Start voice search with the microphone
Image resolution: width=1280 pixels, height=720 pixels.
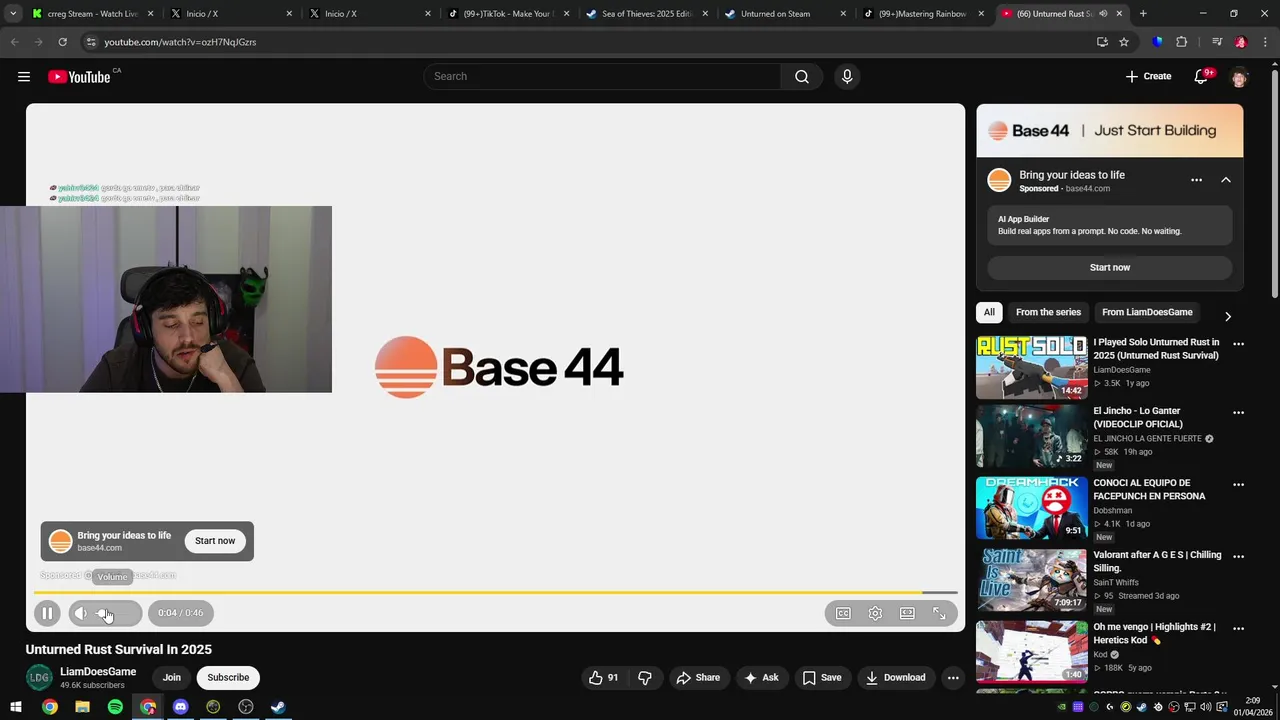pyautogui.click(x=847, y=77)
